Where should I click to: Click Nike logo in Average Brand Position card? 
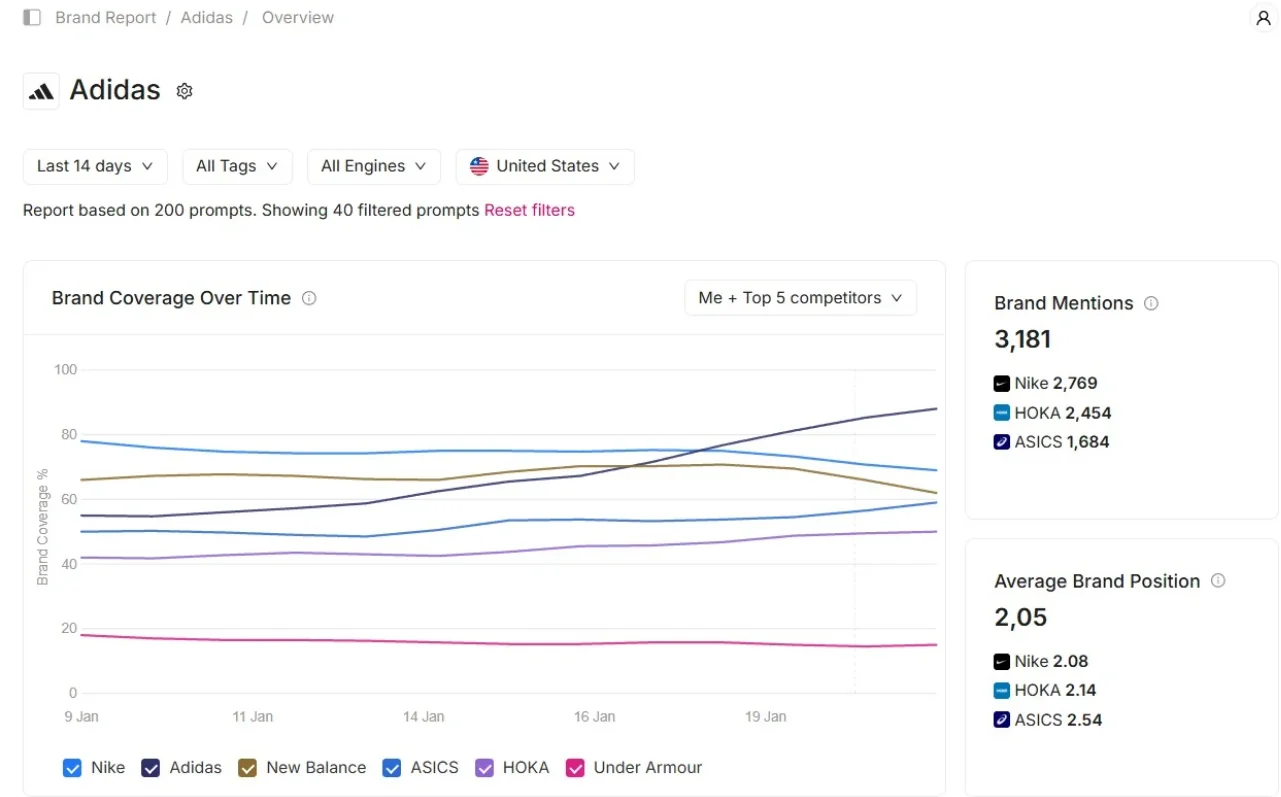(1002, 661)
